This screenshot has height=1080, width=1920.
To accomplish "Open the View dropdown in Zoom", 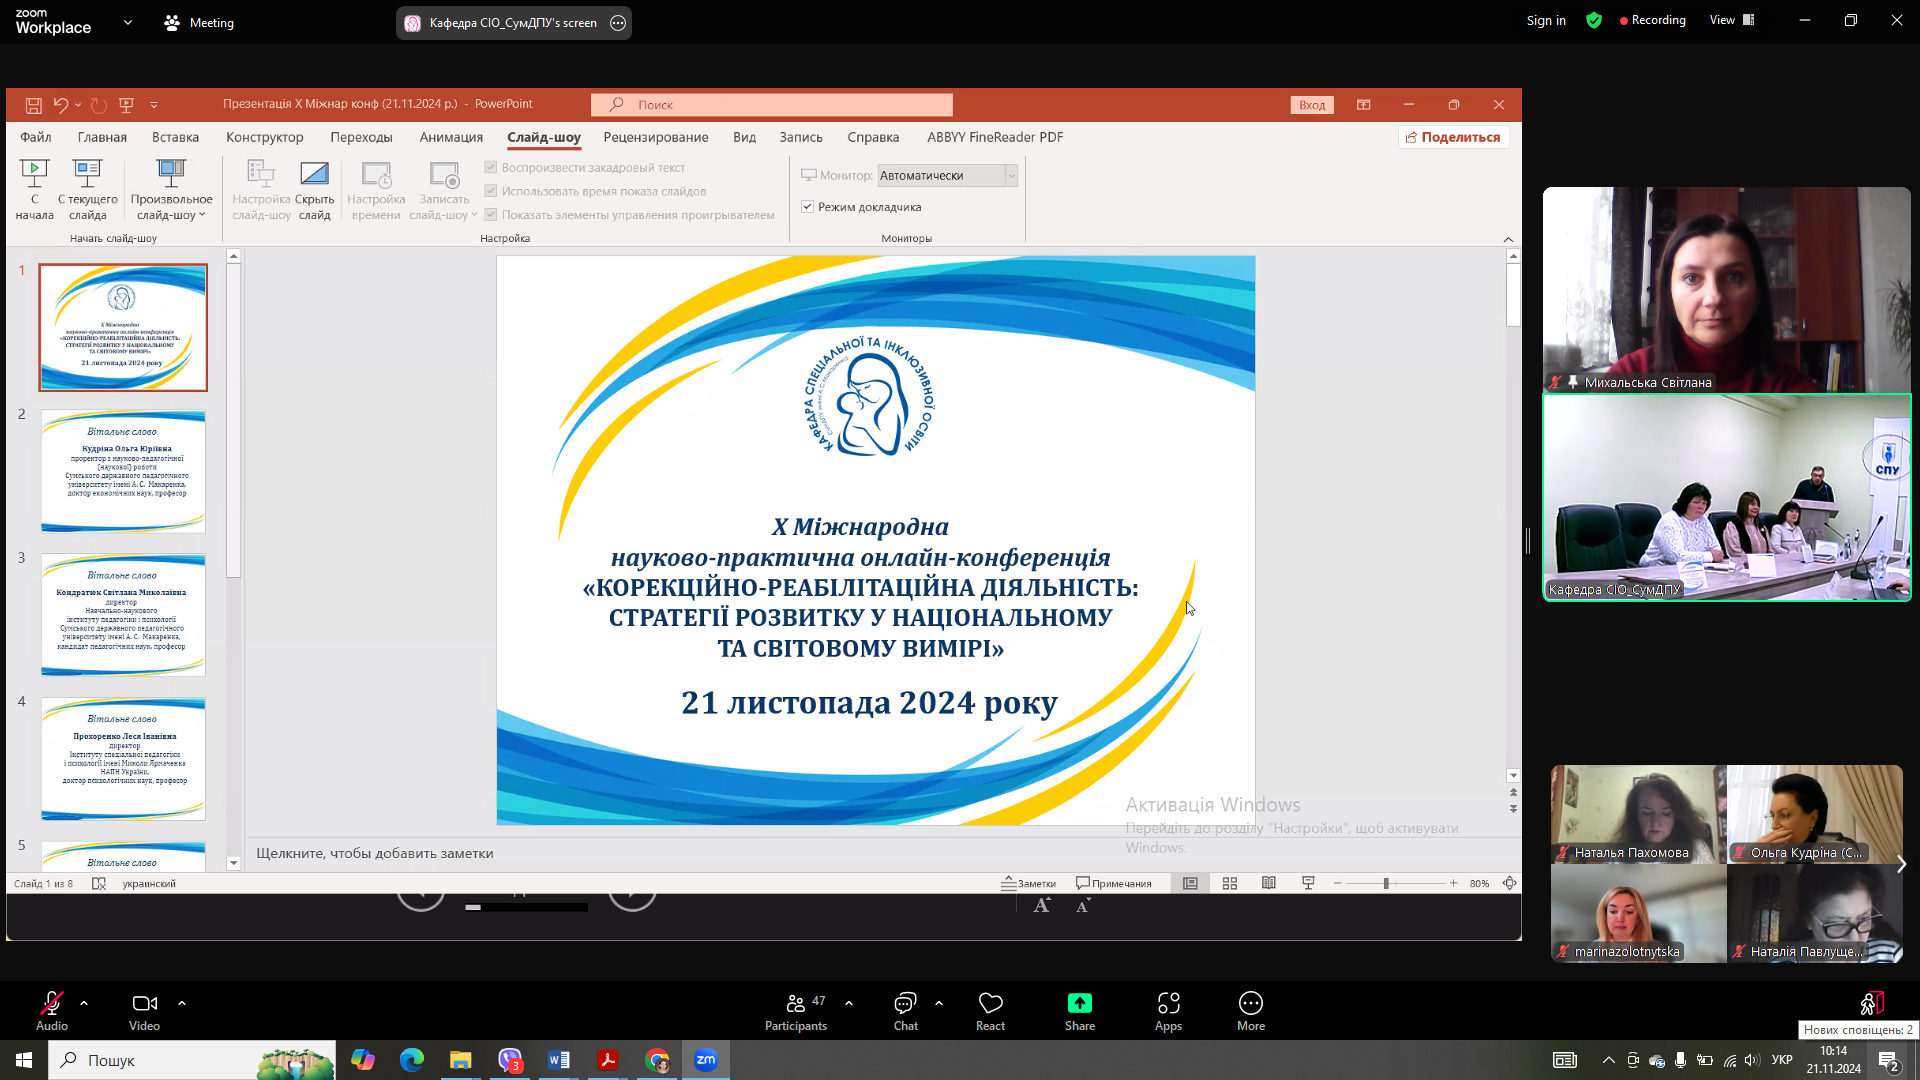I will pos(1731,20).
